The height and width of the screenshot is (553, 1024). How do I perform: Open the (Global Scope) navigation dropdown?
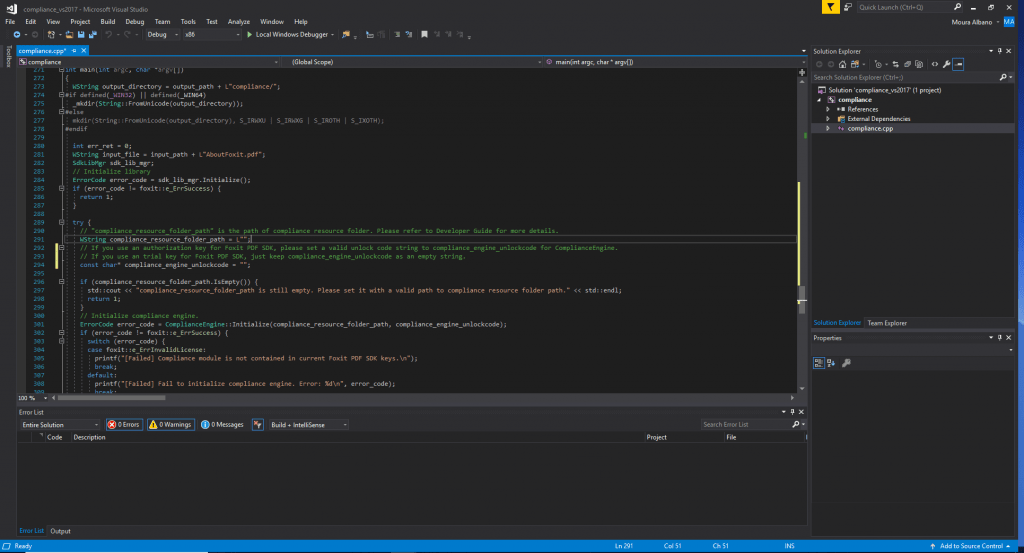(413, 62)
